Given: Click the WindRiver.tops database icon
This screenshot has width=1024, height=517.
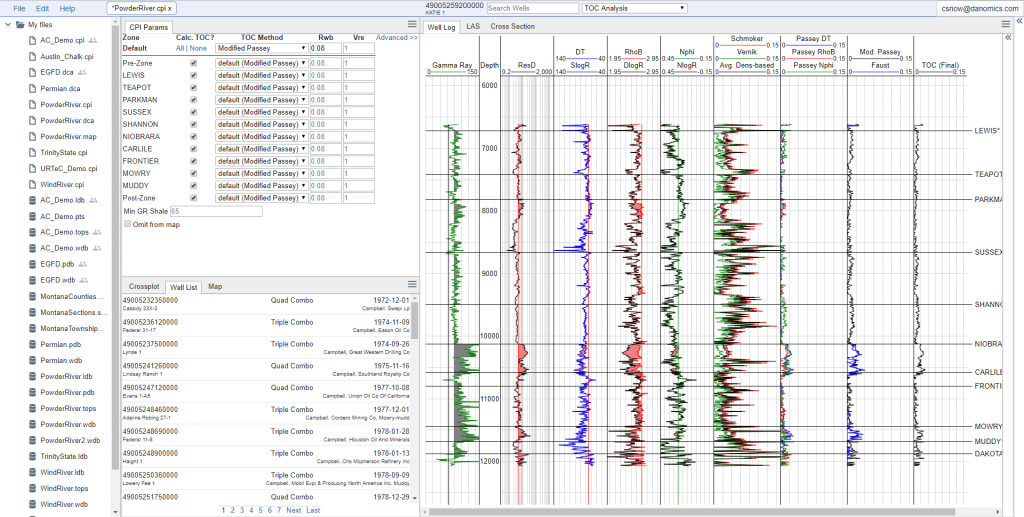Looking at the screenshot, I should click(x=32, y=488).
